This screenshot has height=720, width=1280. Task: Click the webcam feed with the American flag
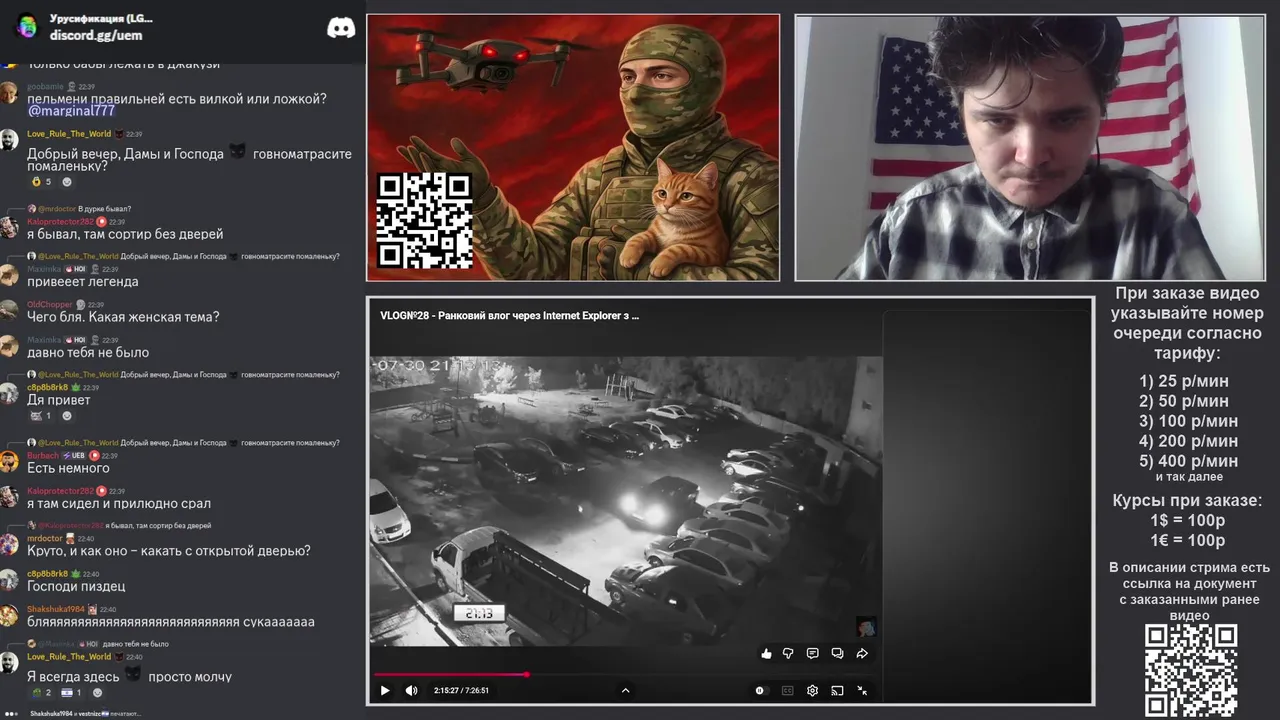click(x=1030, y=147)
